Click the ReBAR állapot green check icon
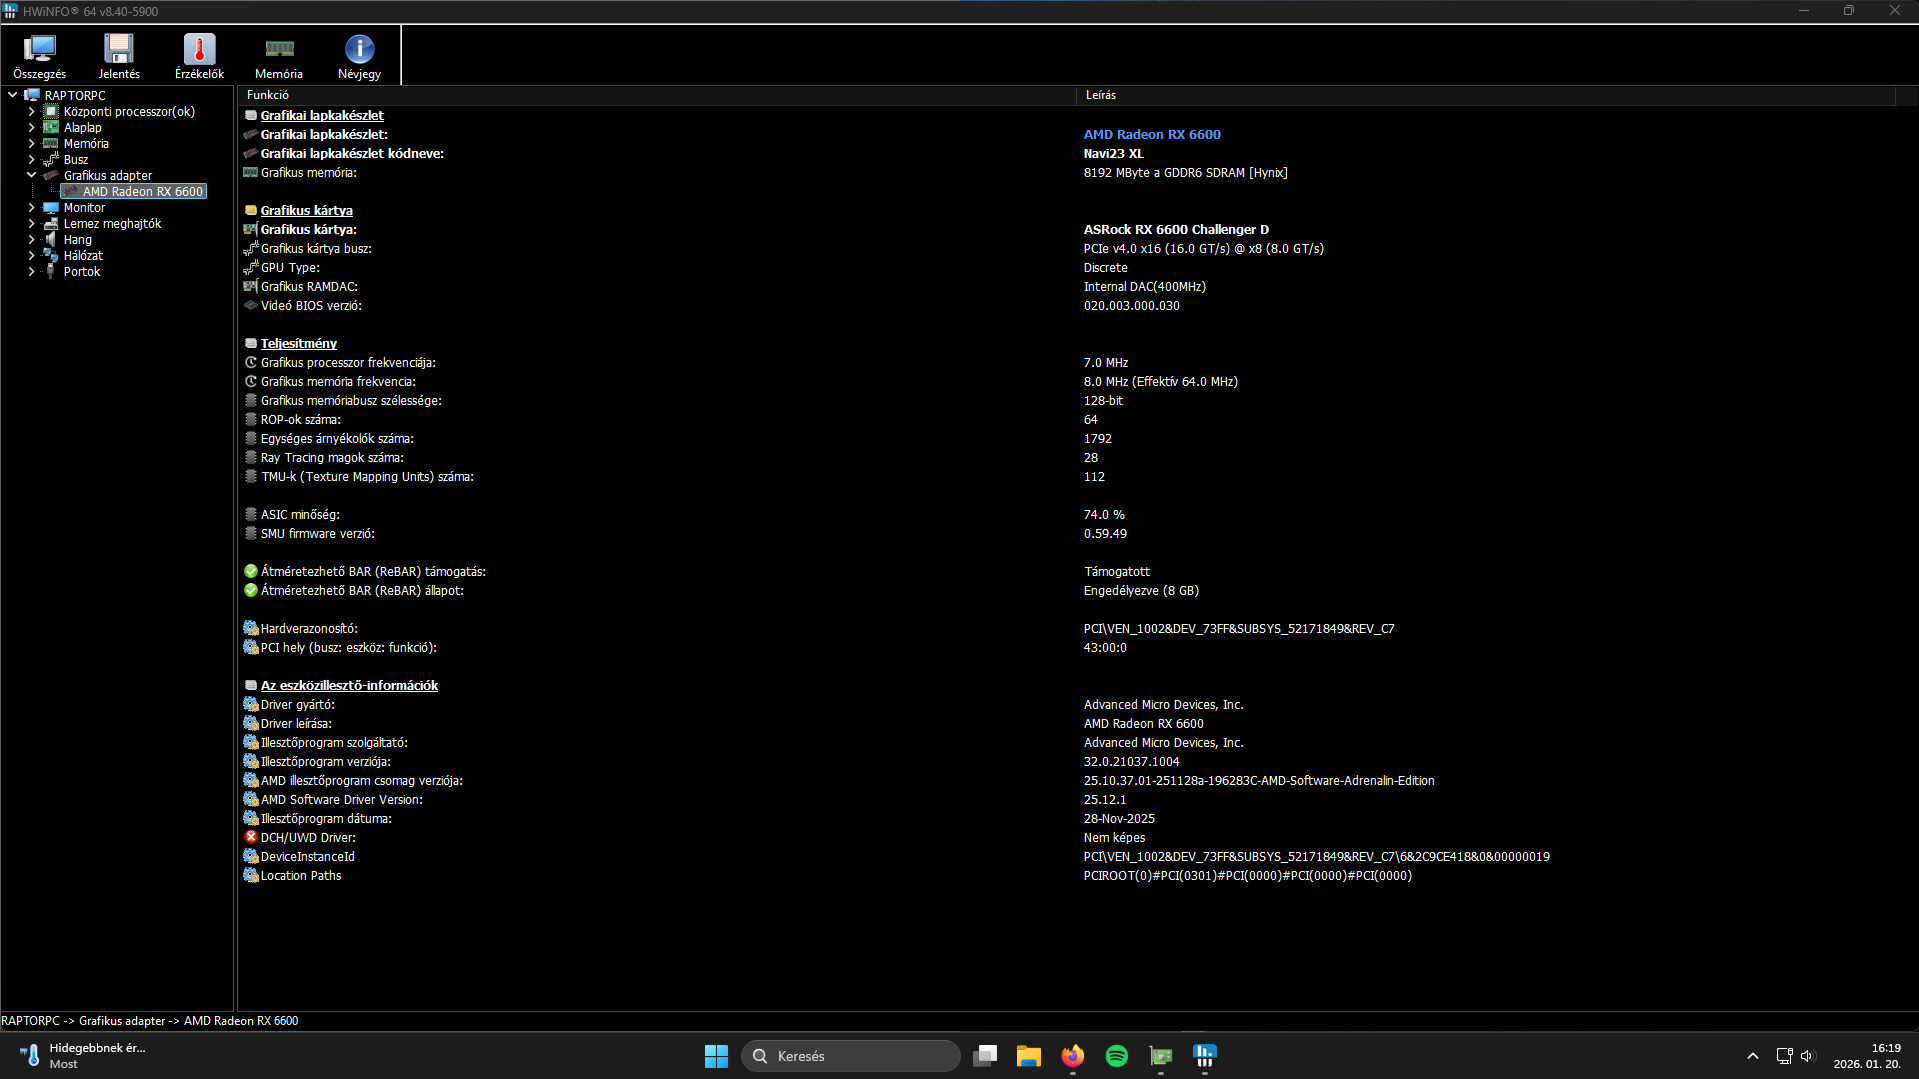Viewport: 1919px width, 1079px height. click(x=251, y=591)
